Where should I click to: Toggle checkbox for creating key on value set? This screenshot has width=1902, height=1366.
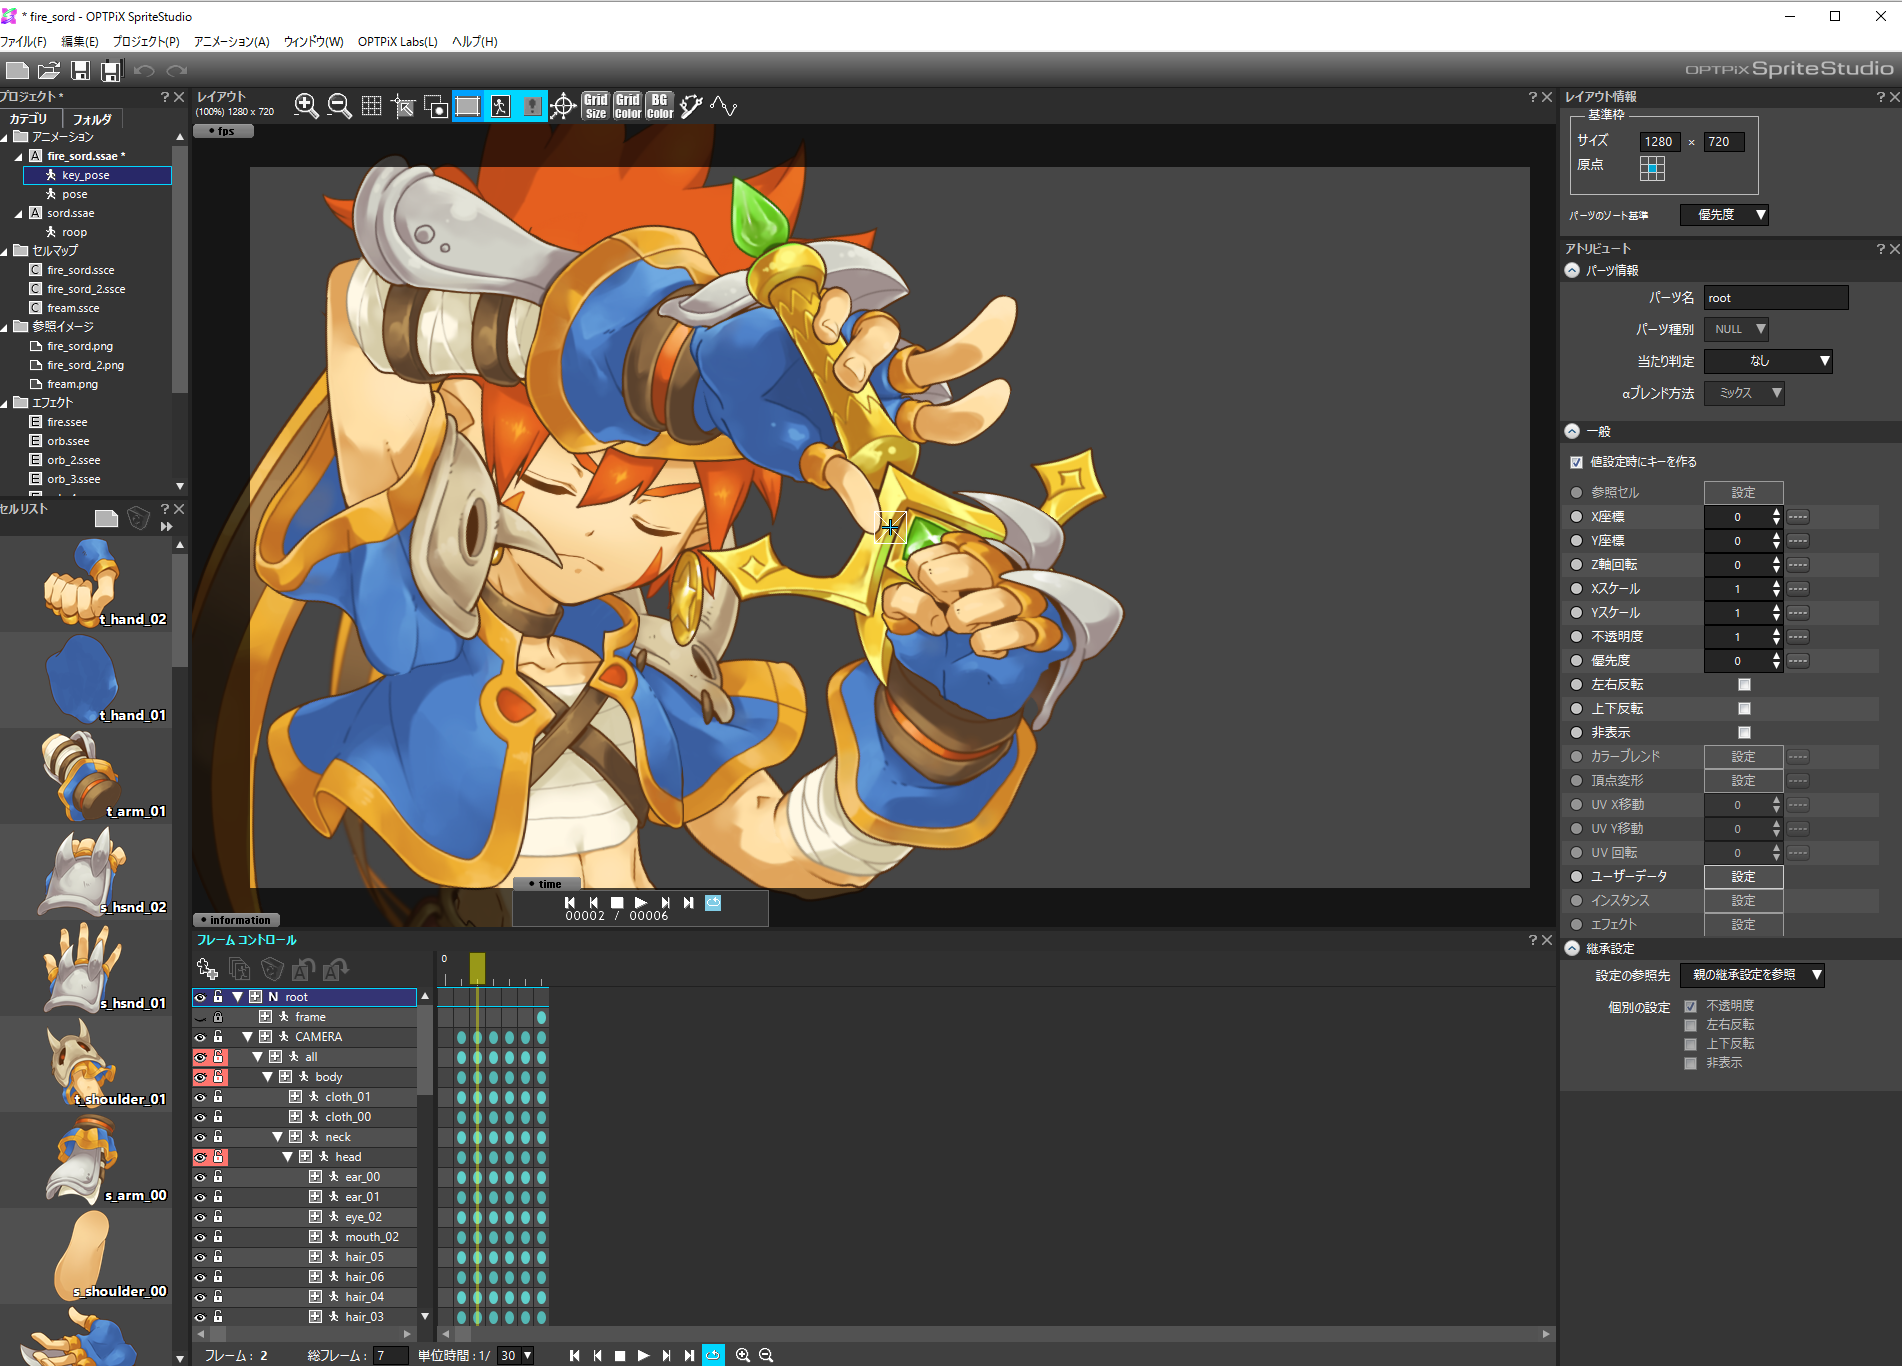(x=1577, y=462)
